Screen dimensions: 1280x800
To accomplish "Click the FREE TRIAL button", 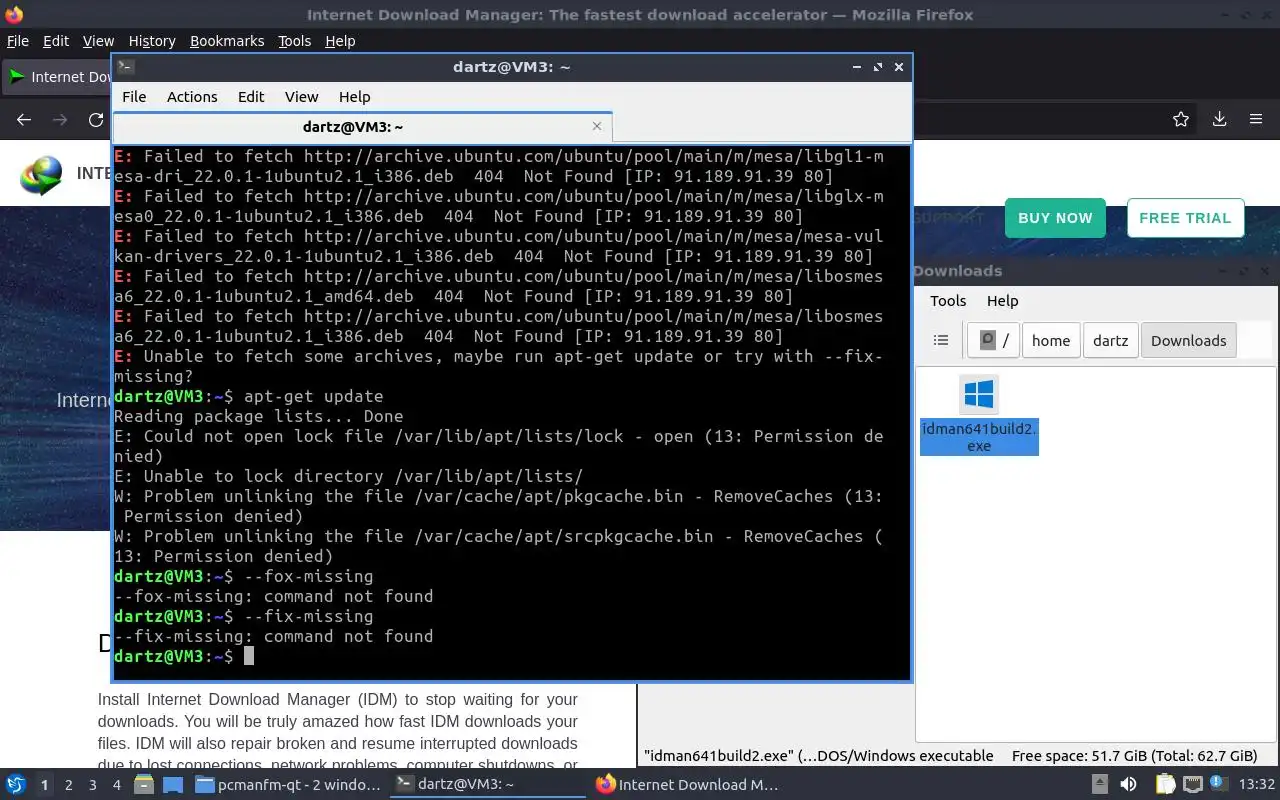I will [1185, 218].
